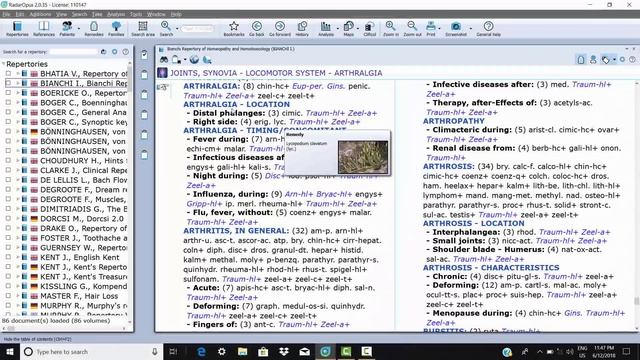Check the BHATIA V. repertory checkbox

pyautogui.click(x=8, y=73)
